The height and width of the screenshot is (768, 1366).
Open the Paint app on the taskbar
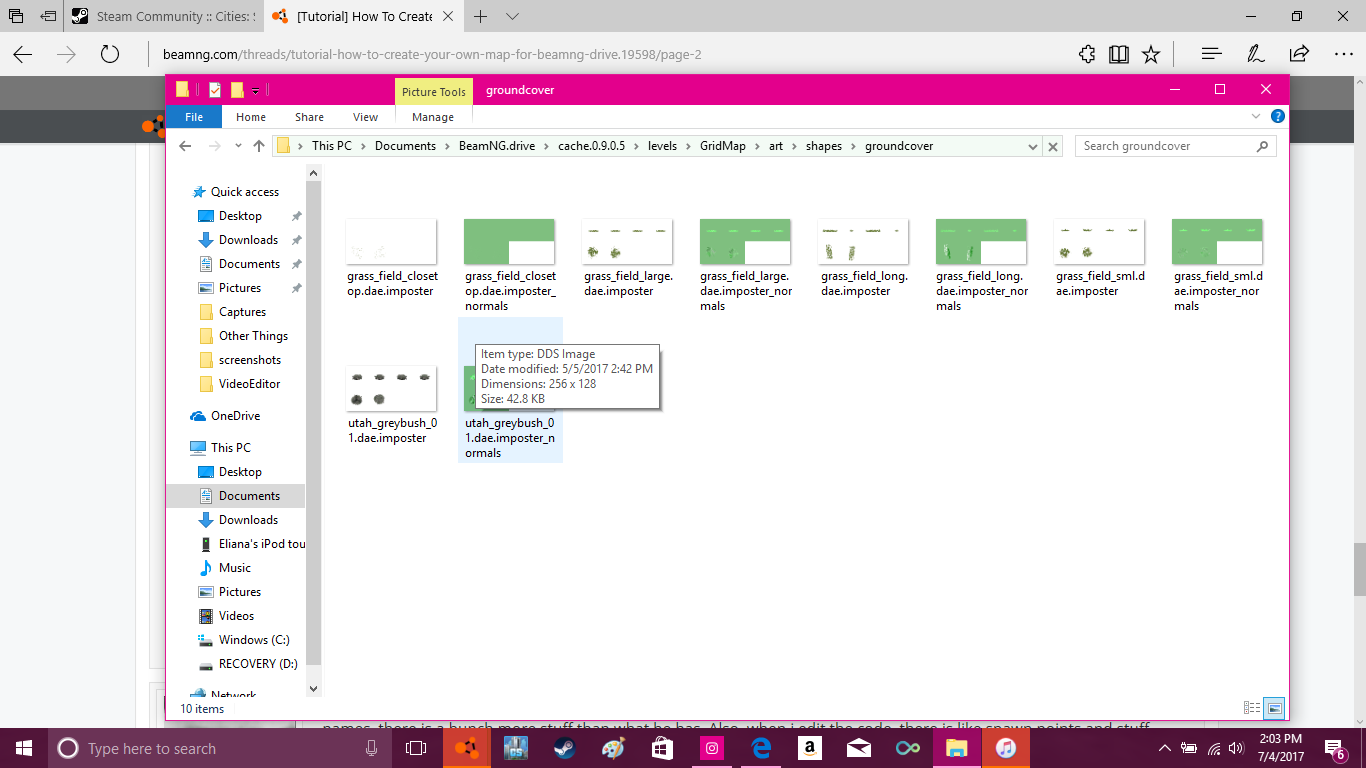(613, 748)
